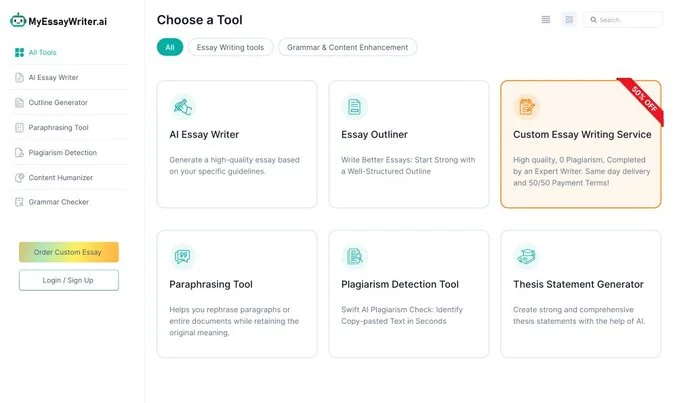Open AI Essay Writer sidebar item
Viewport: 683px width, 403px height.
click(x=53, y=78)
